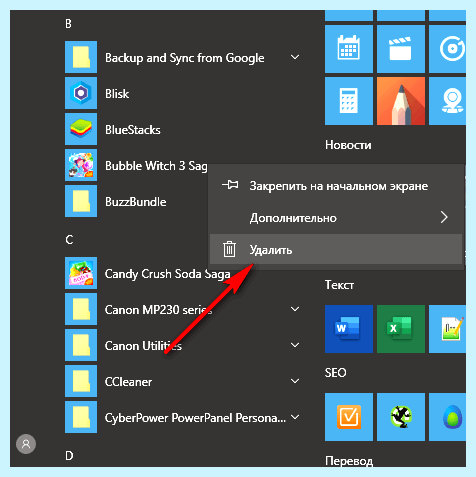Click the BuzzBundle app name
The image size is (476, 477).
click(x=136, y=202)
